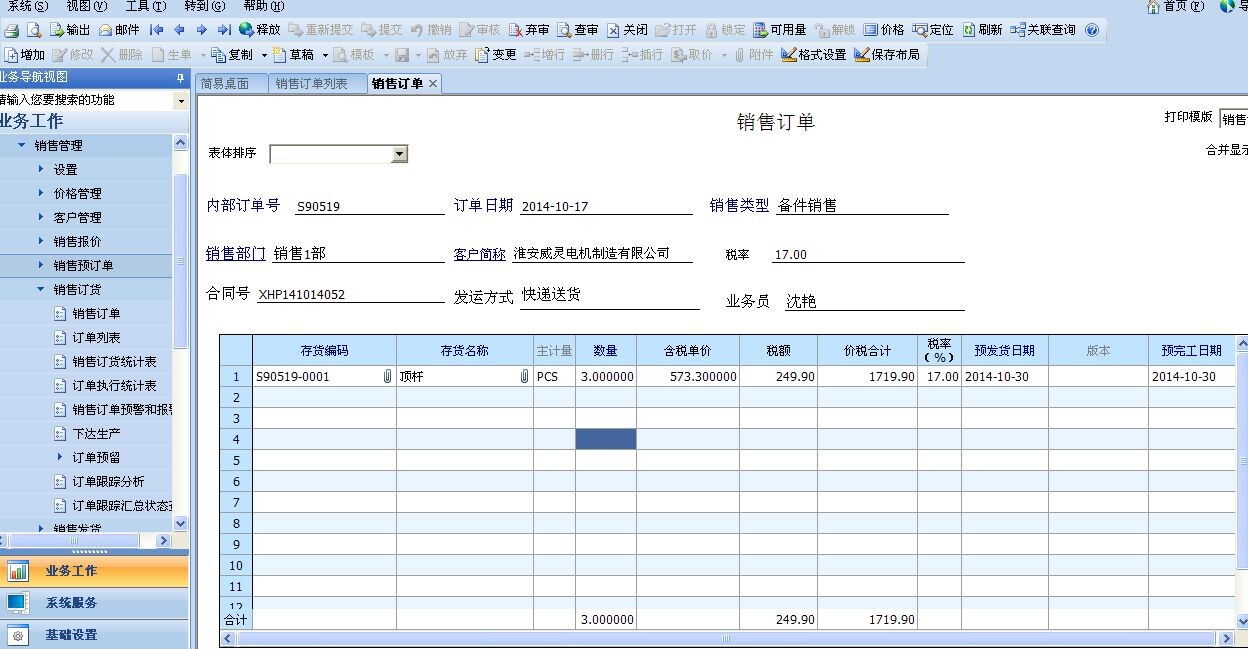Screen dimensions: 1248x649
Task: Switch to the 简易桌面 tab
Action: [228, 85]
